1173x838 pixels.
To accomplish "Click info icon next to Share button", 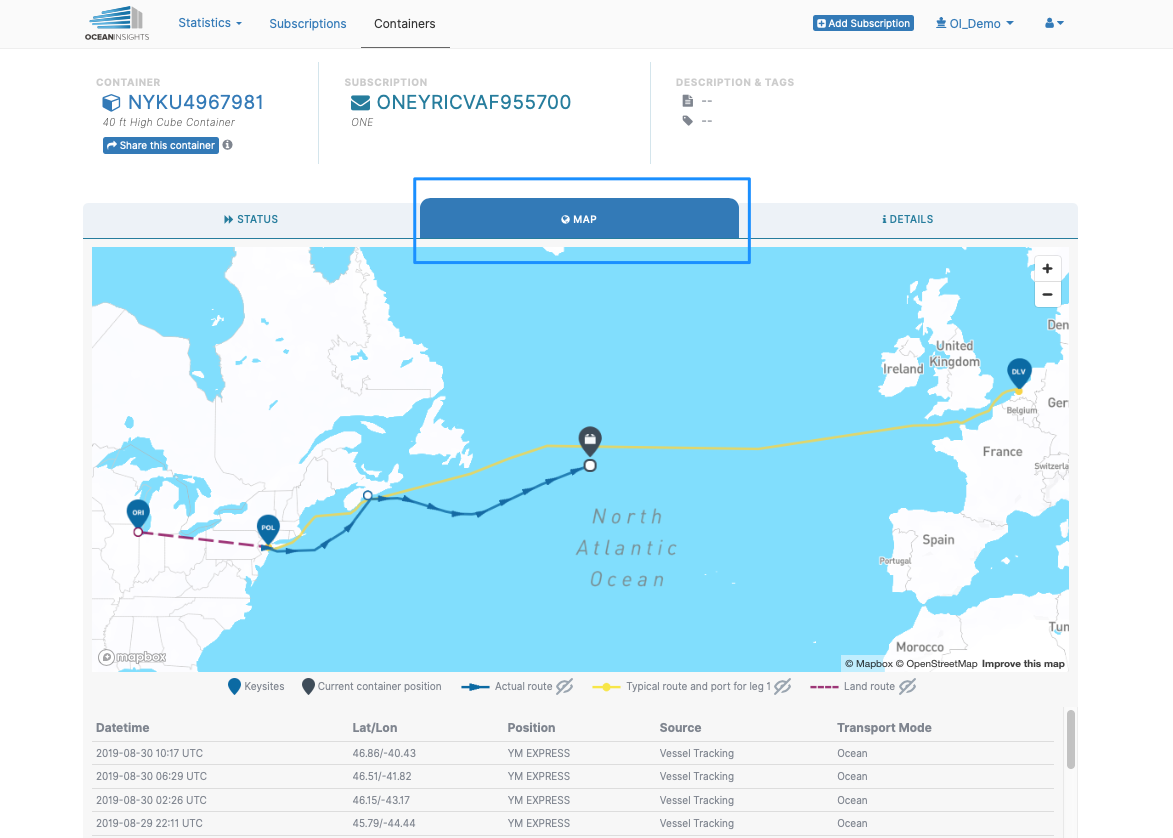I will (x=227, y=145).
